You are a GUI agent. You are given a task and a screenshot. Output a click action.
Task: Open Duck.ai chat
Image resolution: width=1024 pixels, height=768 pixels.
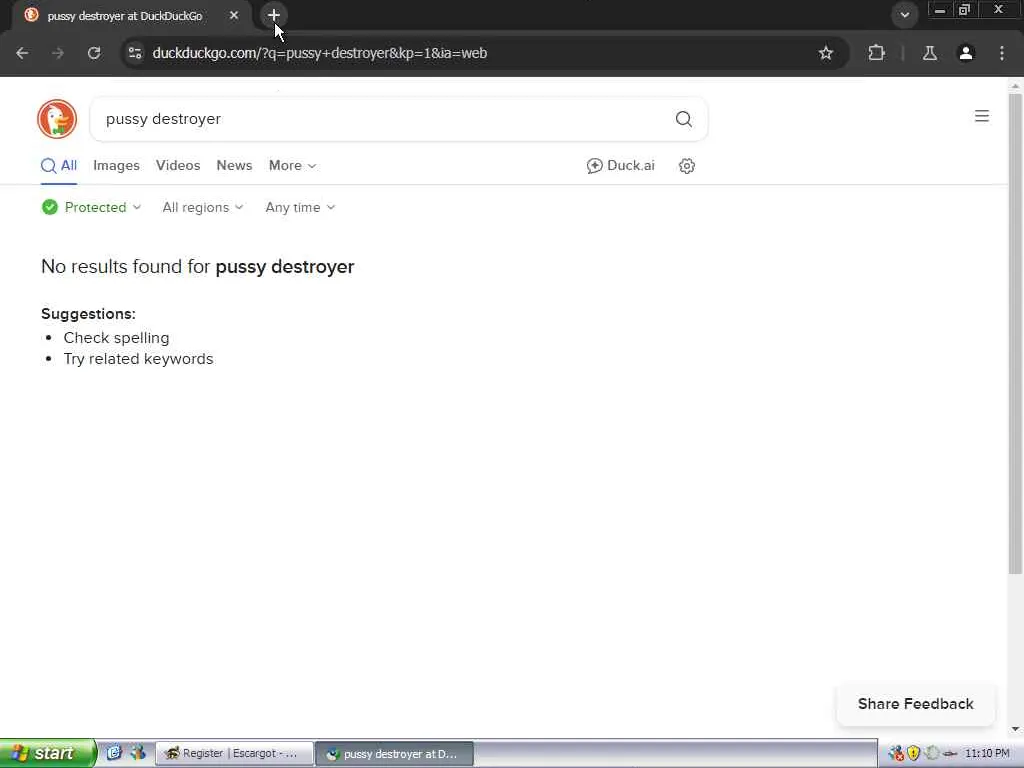coord(620,166)
